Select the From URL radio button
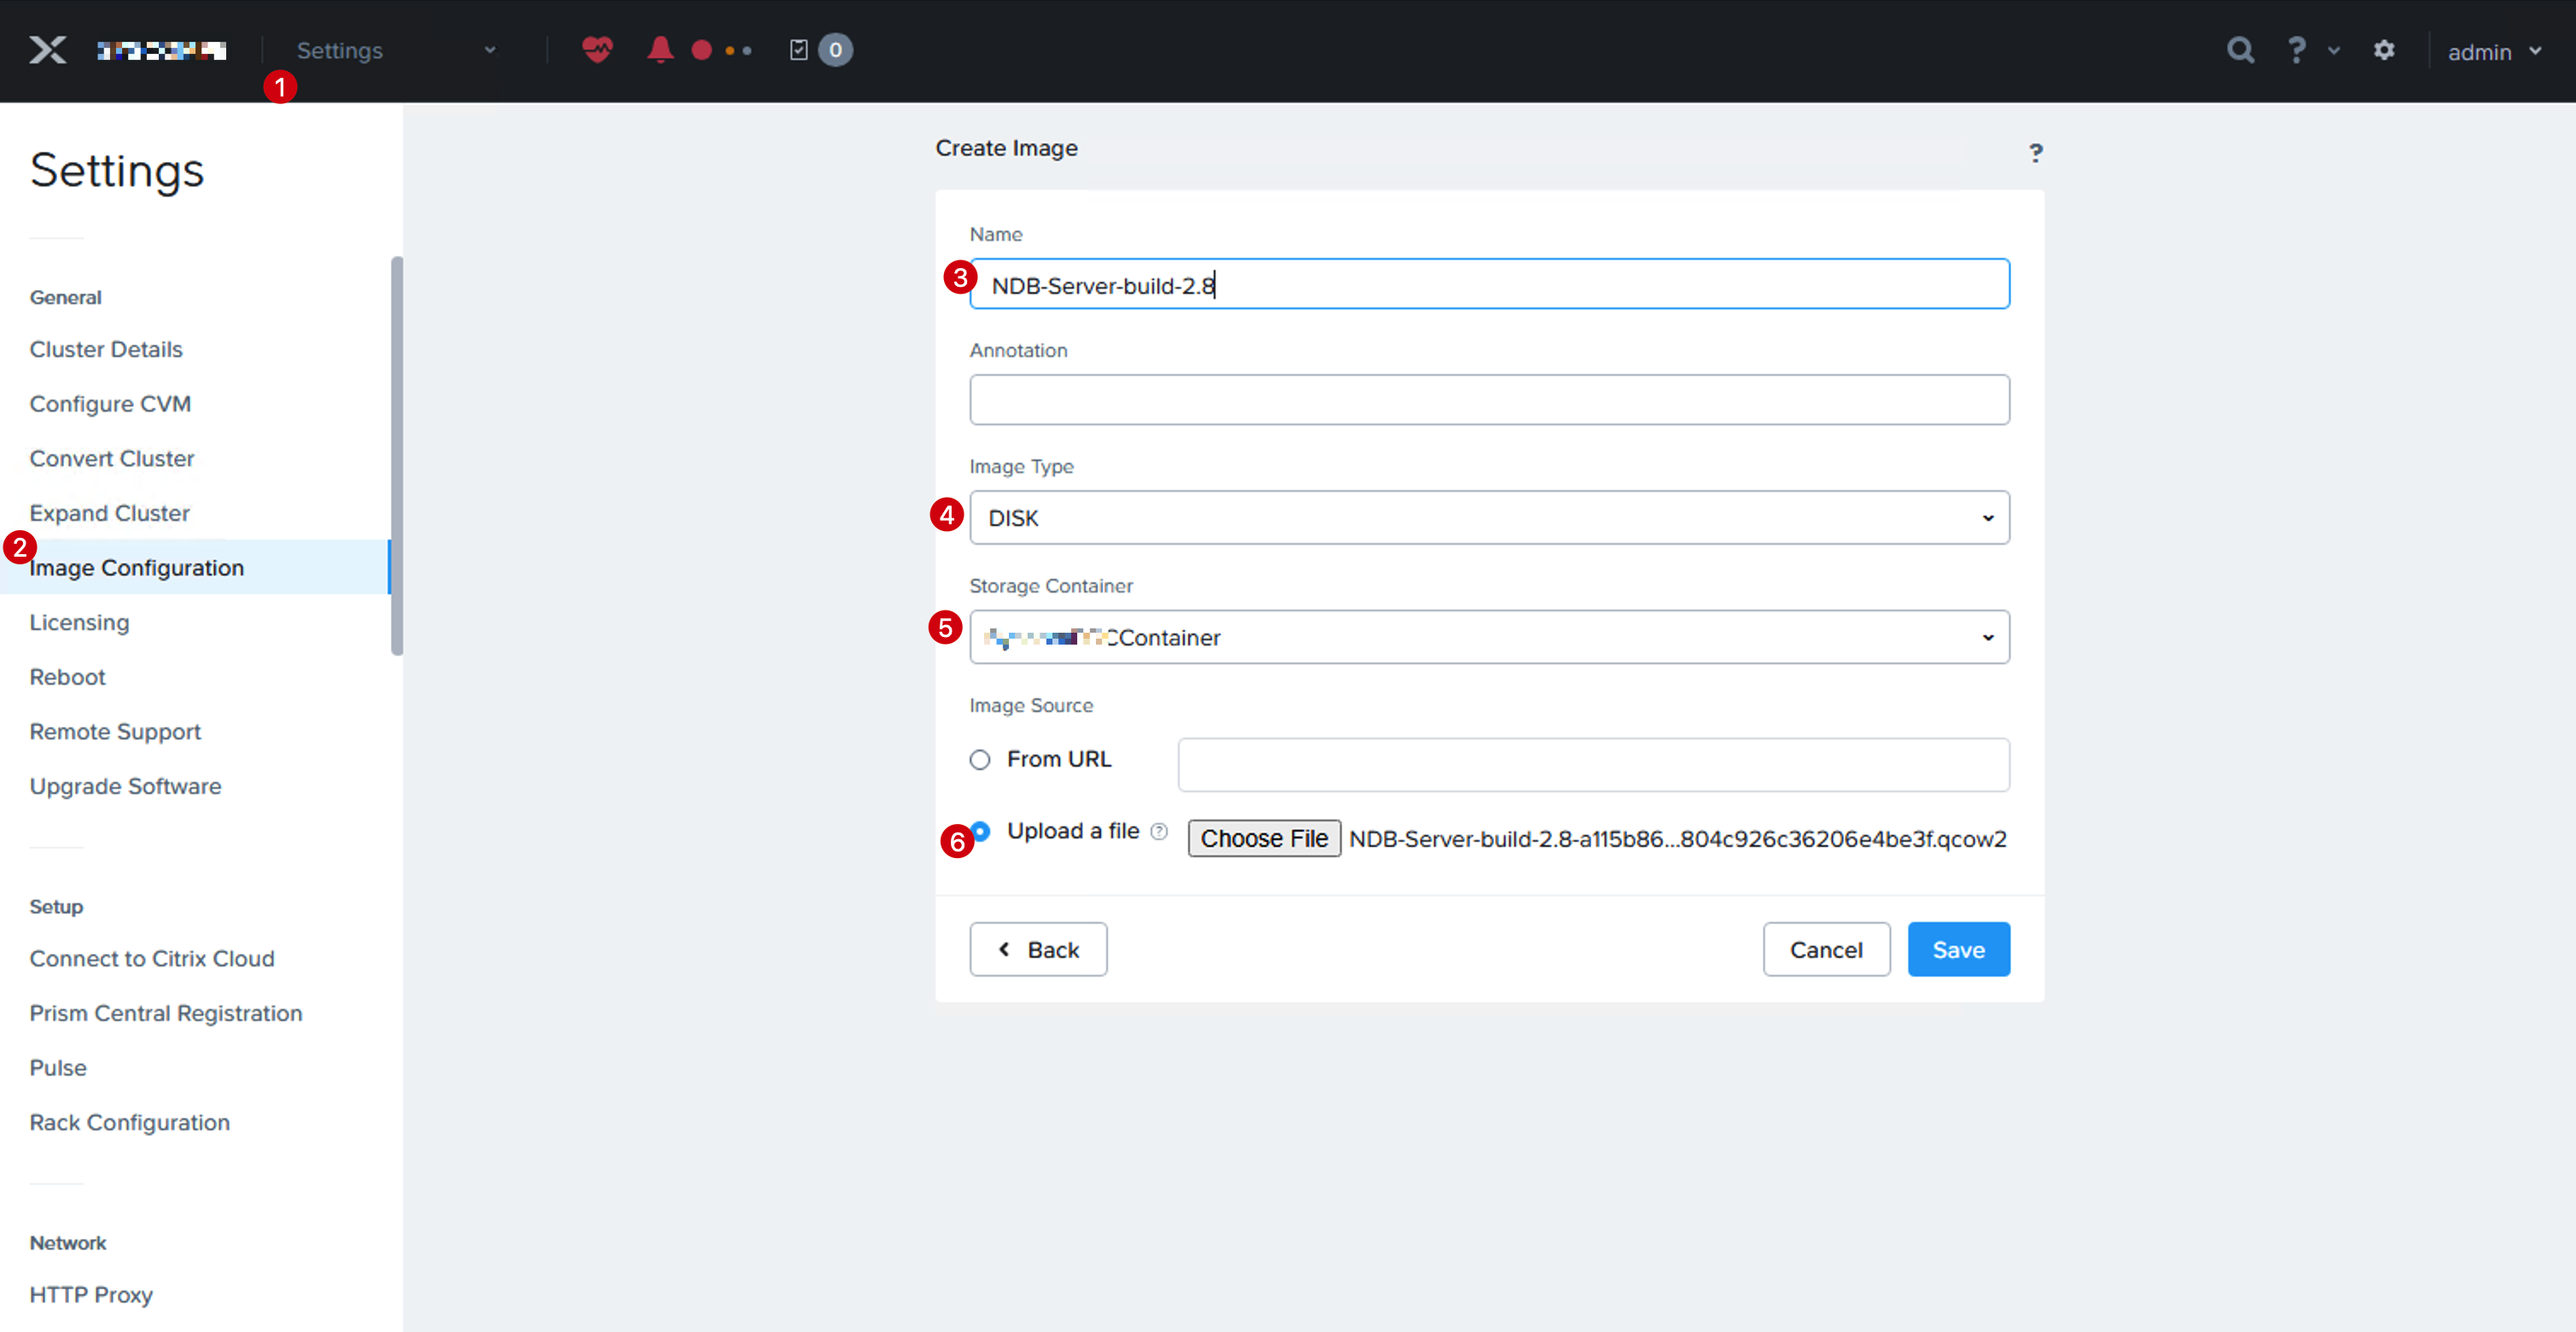2576x1332 pixels. pos(980,760)
